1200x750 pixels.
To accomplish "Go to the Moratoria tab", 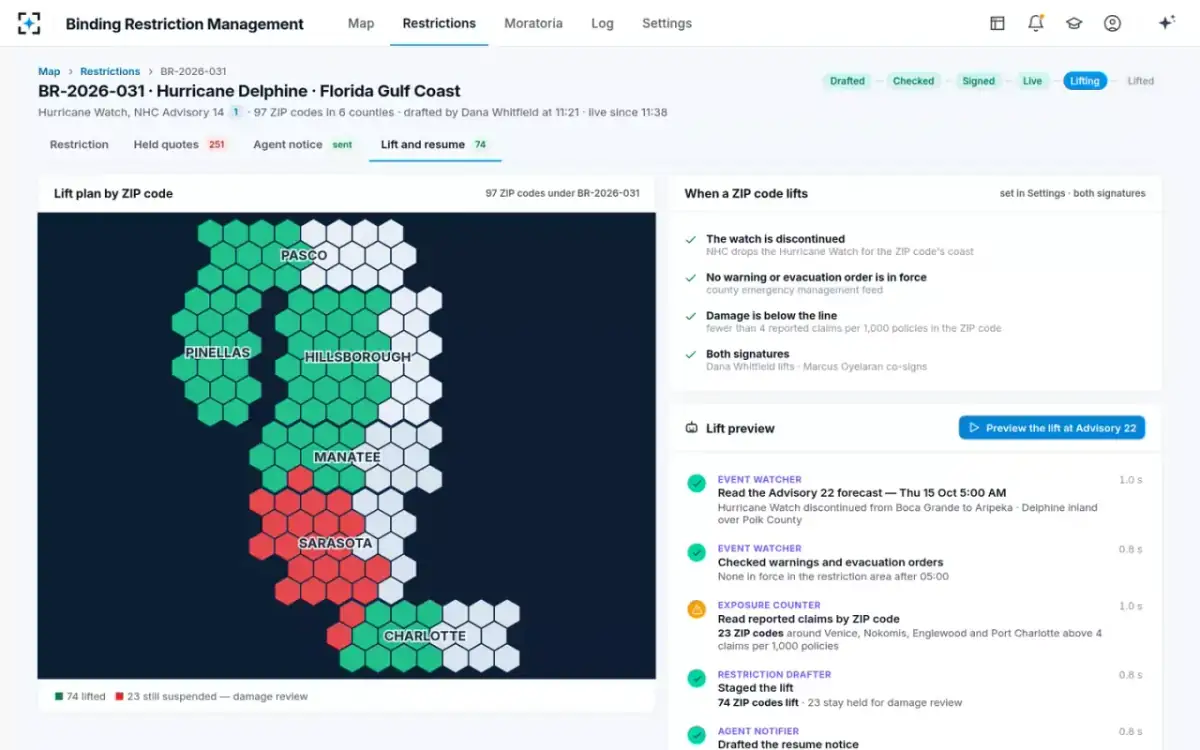I will click(533, 23).
